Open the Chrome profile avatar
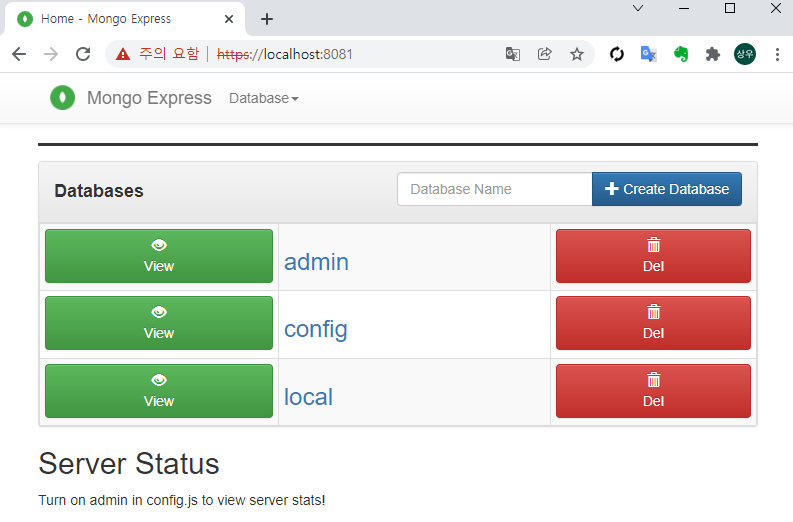 744,54
